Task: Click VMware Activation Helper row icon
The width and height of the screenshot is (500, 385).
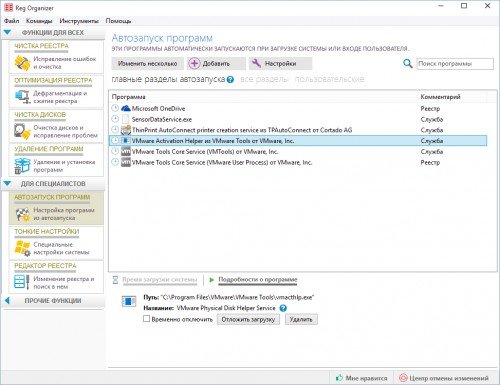Action: click(126, 141)
